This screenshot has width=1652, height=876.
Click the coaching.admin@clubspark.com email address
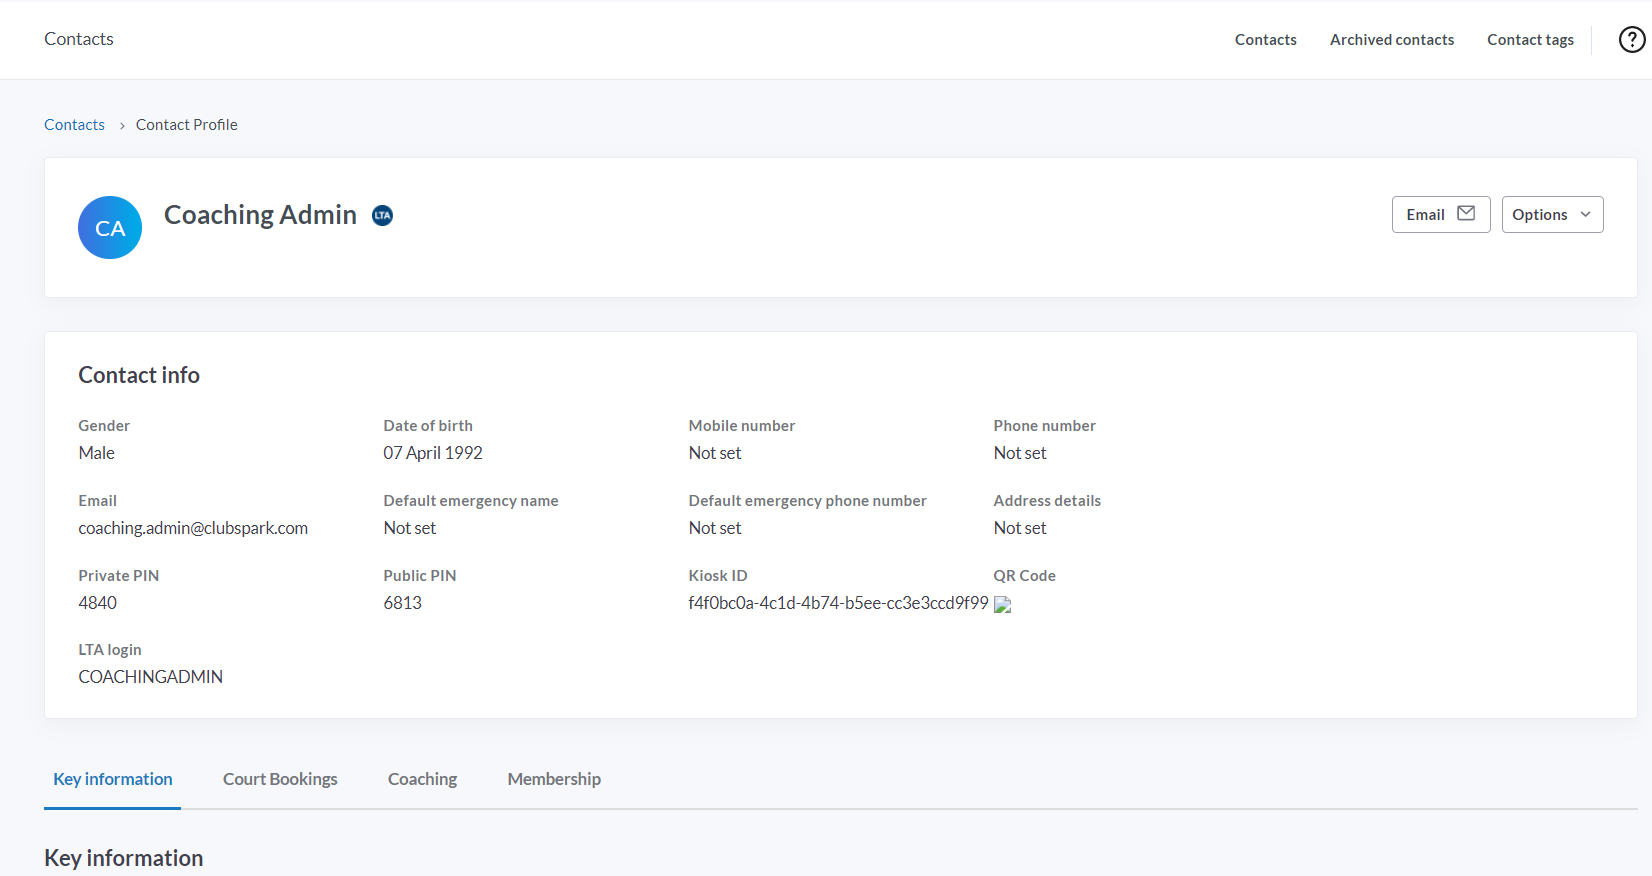click(x=193, y=528)
